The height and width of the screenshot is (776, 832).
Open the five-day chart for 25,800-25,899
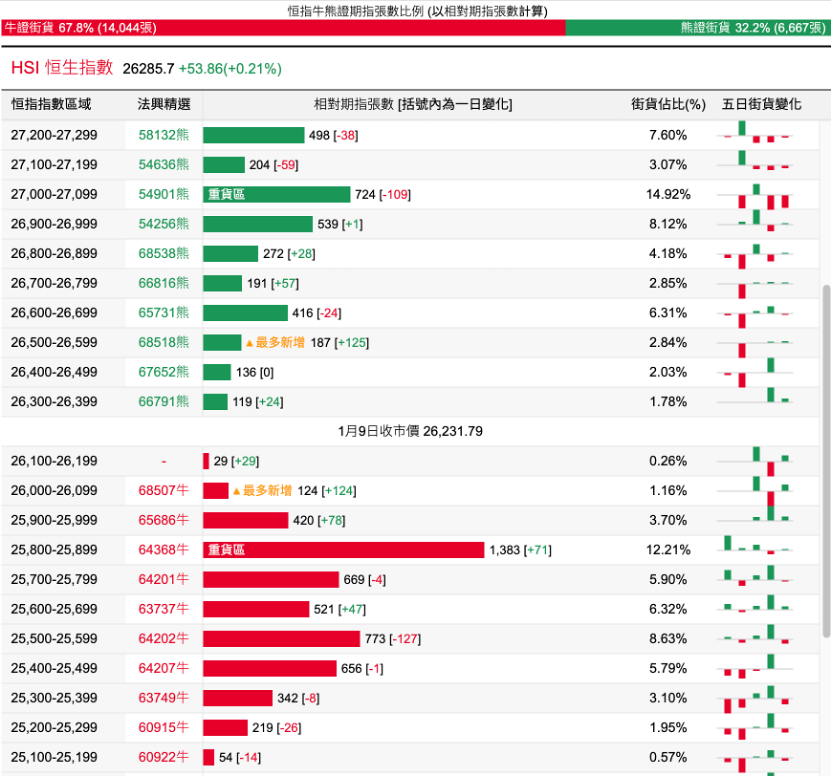point(756,550)
